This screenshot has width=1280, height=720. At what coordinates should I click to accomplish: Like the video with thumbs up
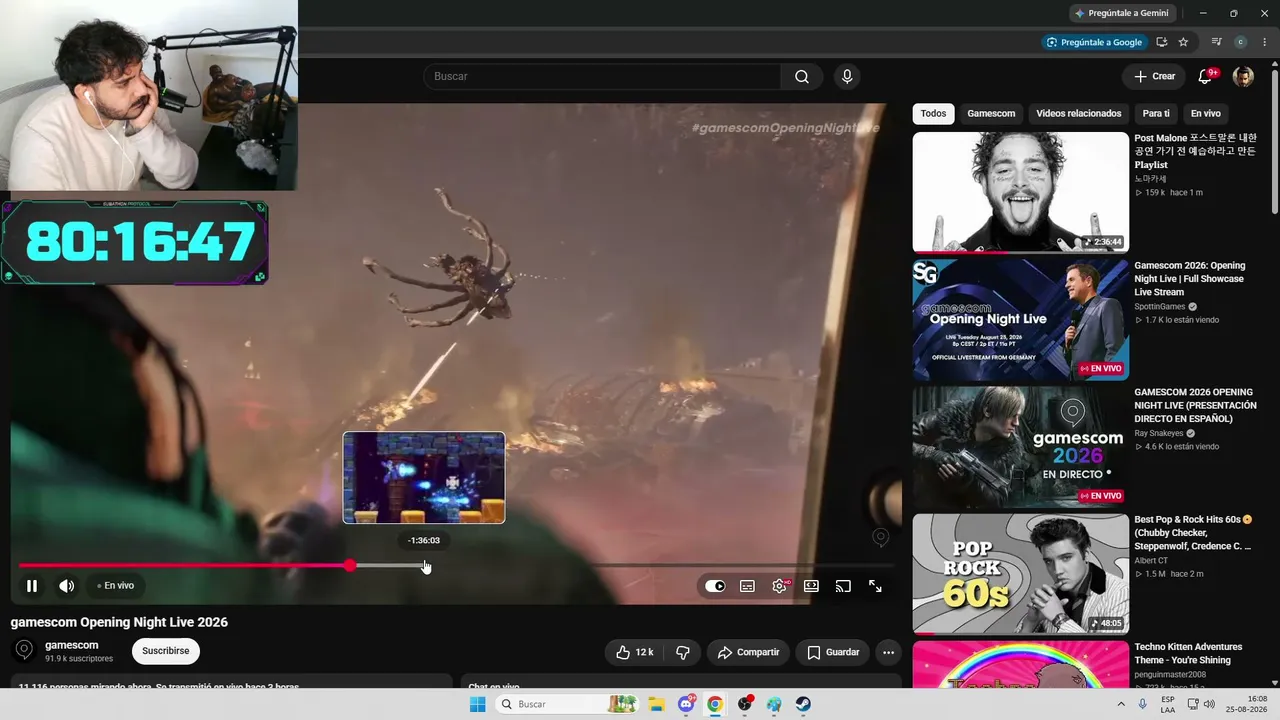(635, 652)
